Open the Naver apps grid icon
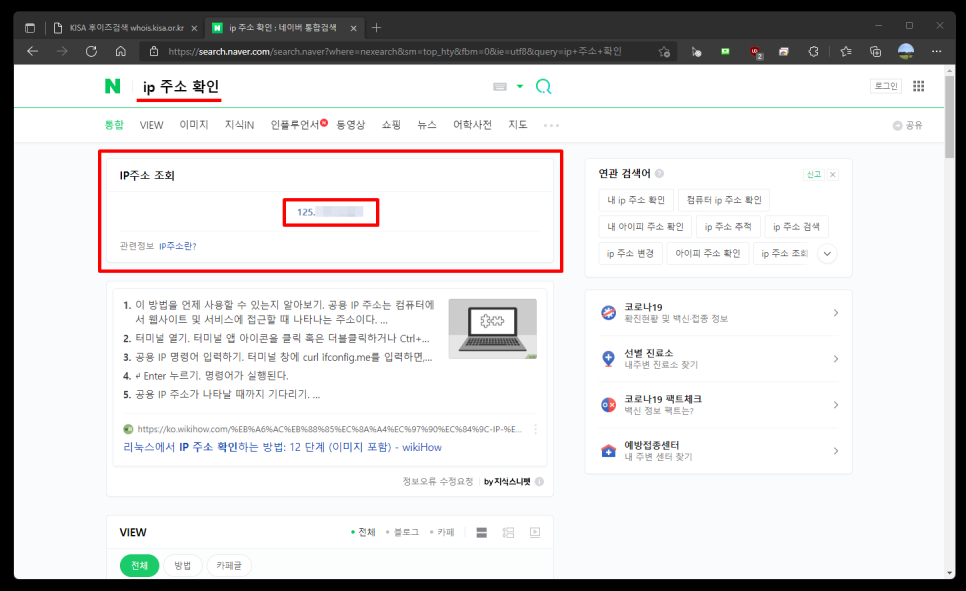The image size is (966, 591). click(919, 86)
